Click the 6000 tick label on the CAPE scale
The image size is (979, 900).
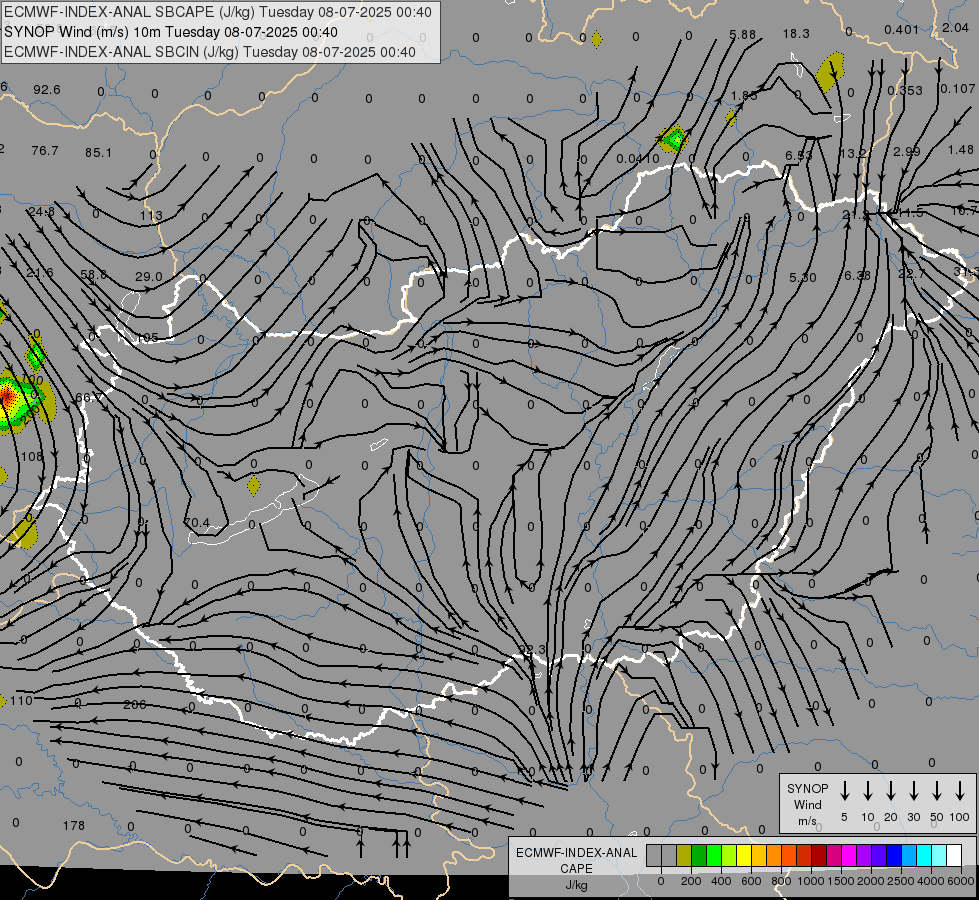[962, 881]
